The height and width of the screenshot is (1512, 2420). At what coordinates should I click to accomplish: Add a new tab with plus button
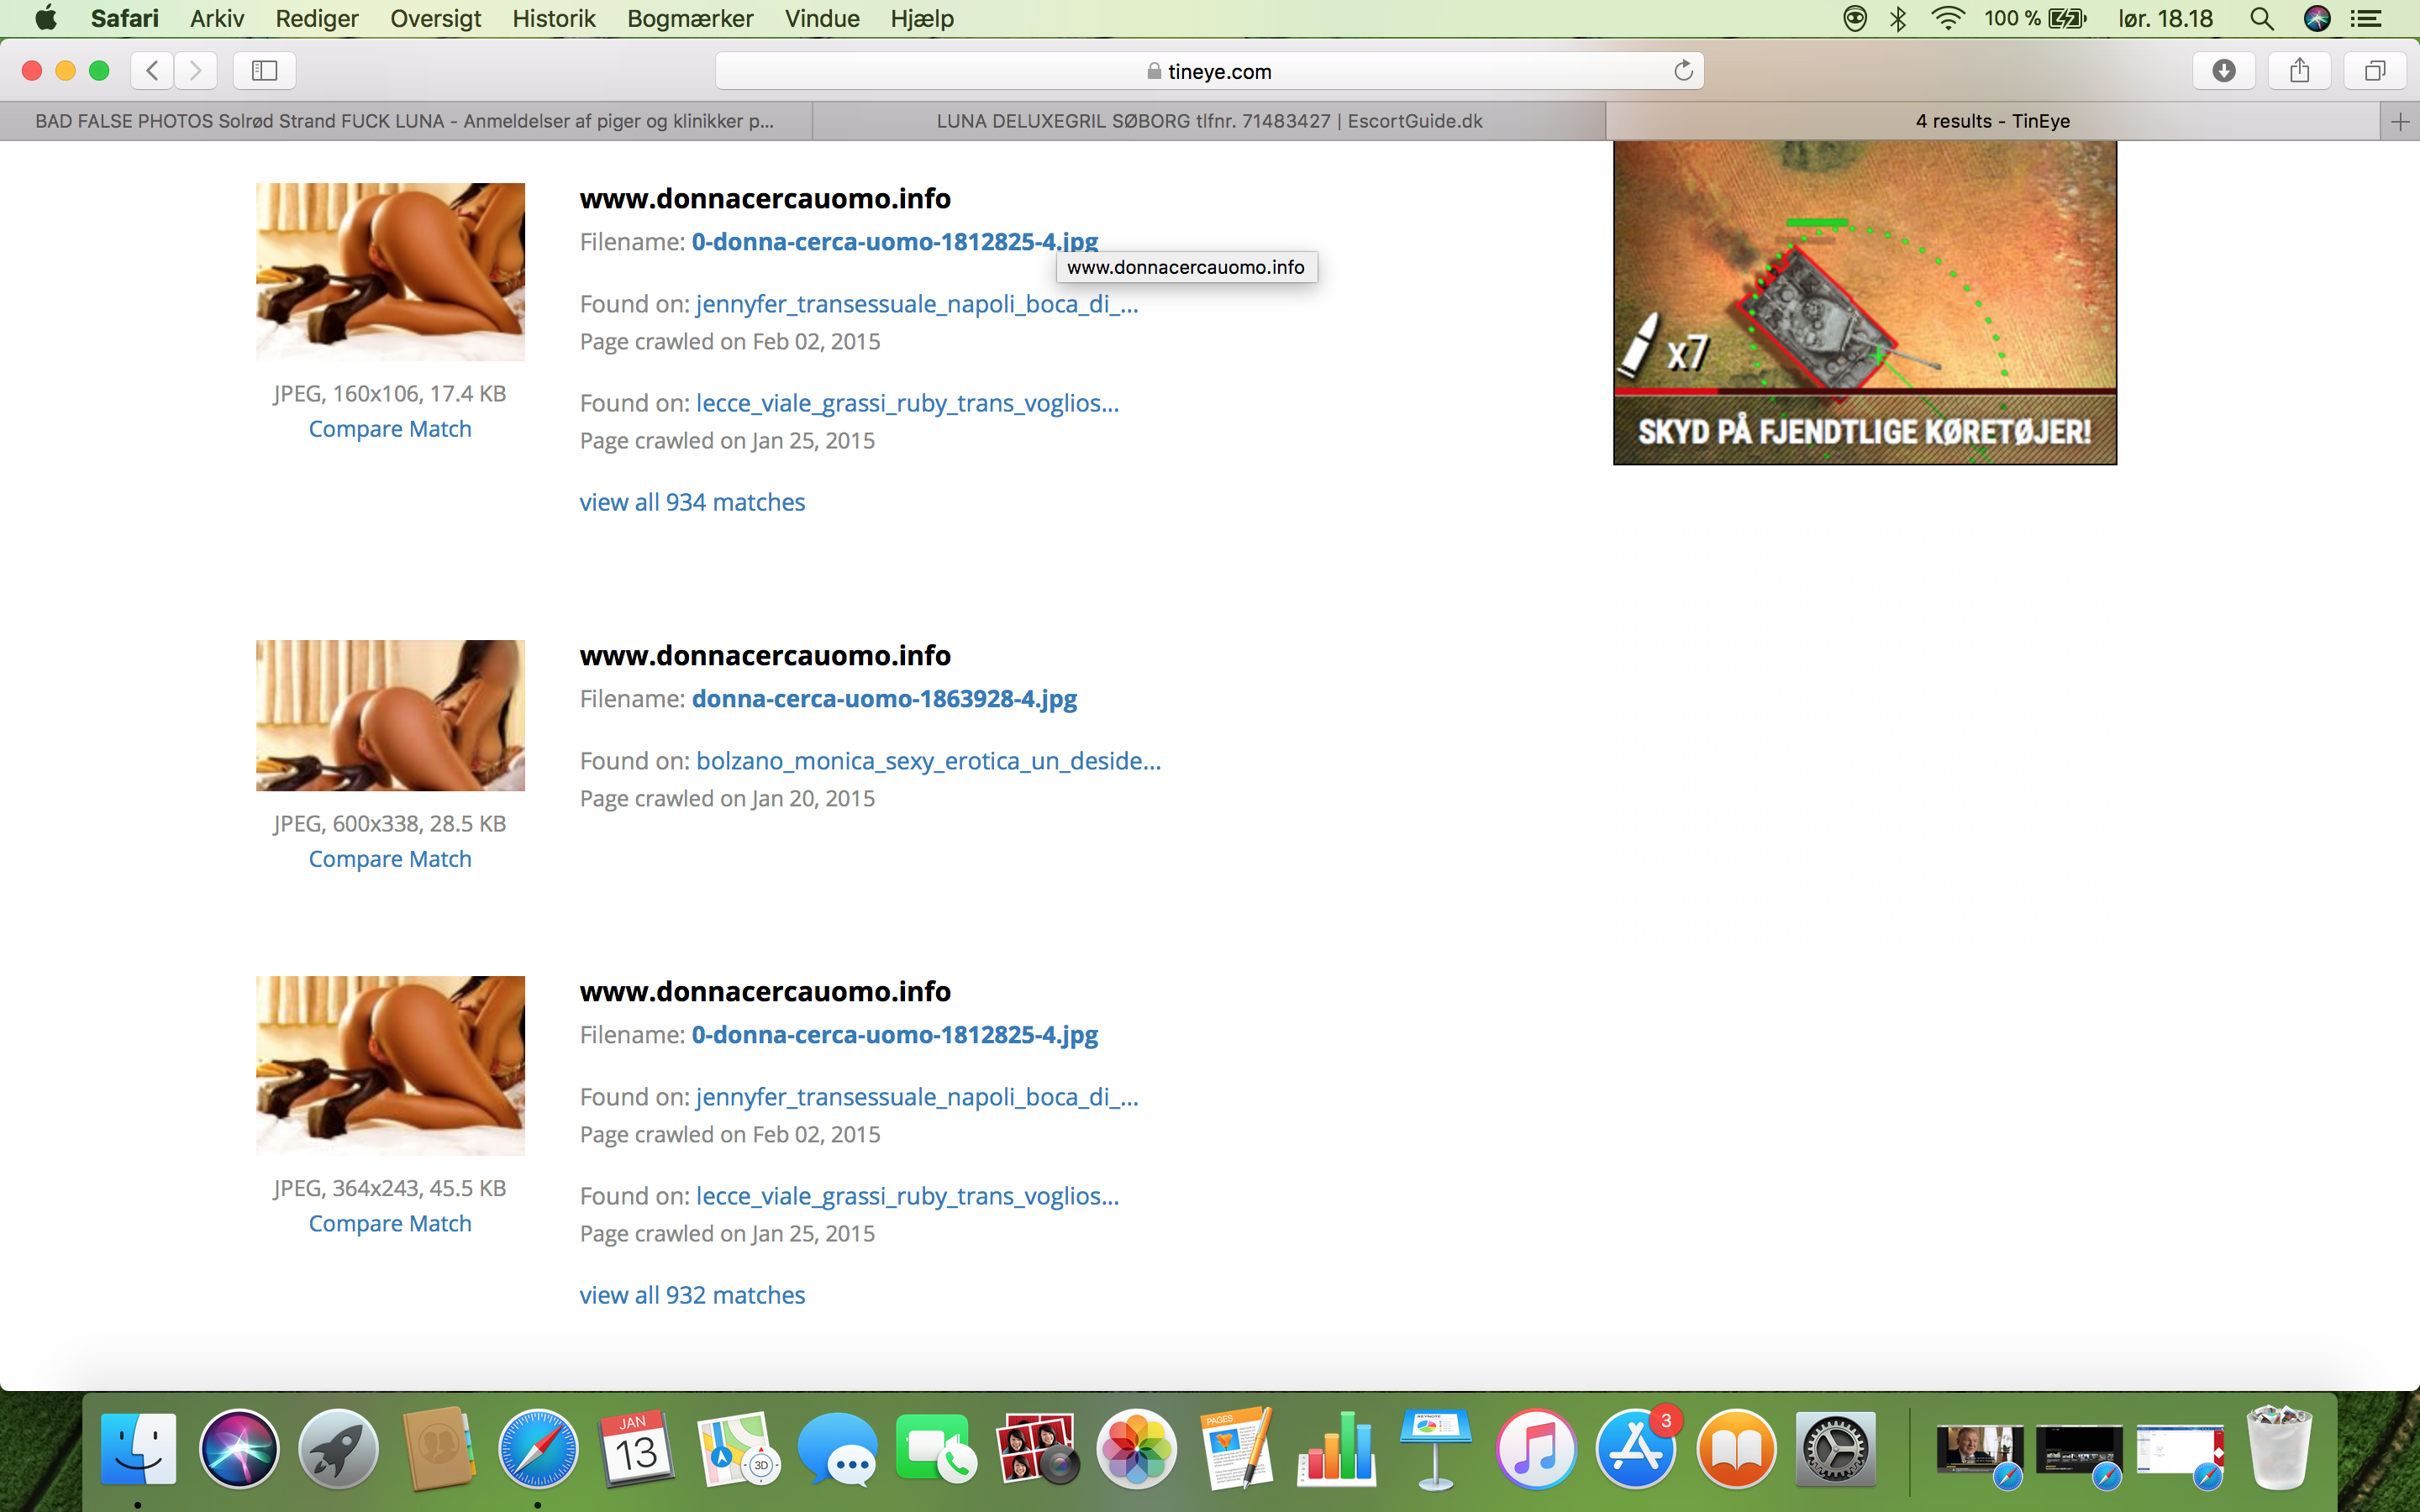tap(2400, 121)
